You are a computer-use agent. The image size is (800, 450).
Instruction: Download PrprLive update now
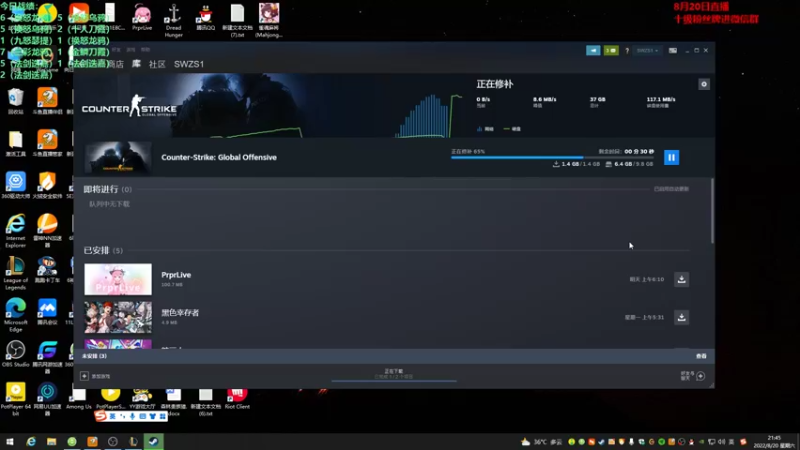681,279
